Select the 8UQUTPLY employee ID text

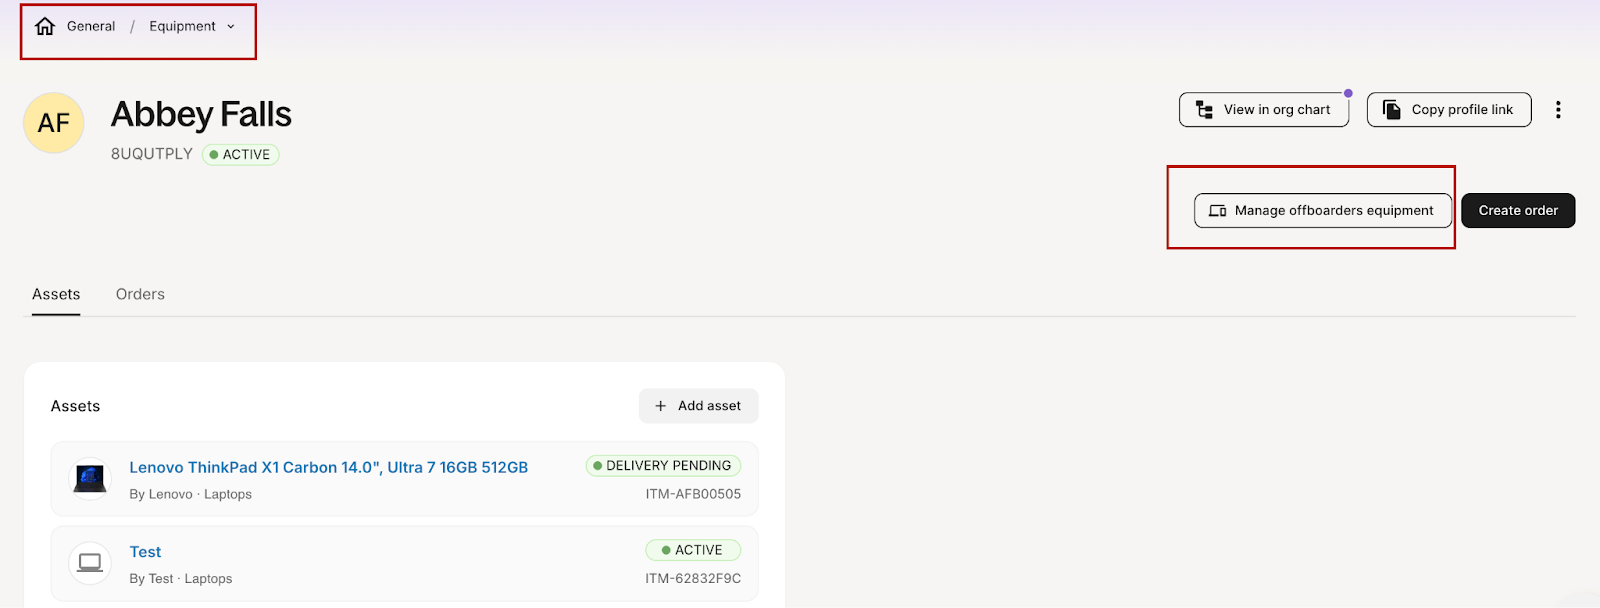[152, 154]
